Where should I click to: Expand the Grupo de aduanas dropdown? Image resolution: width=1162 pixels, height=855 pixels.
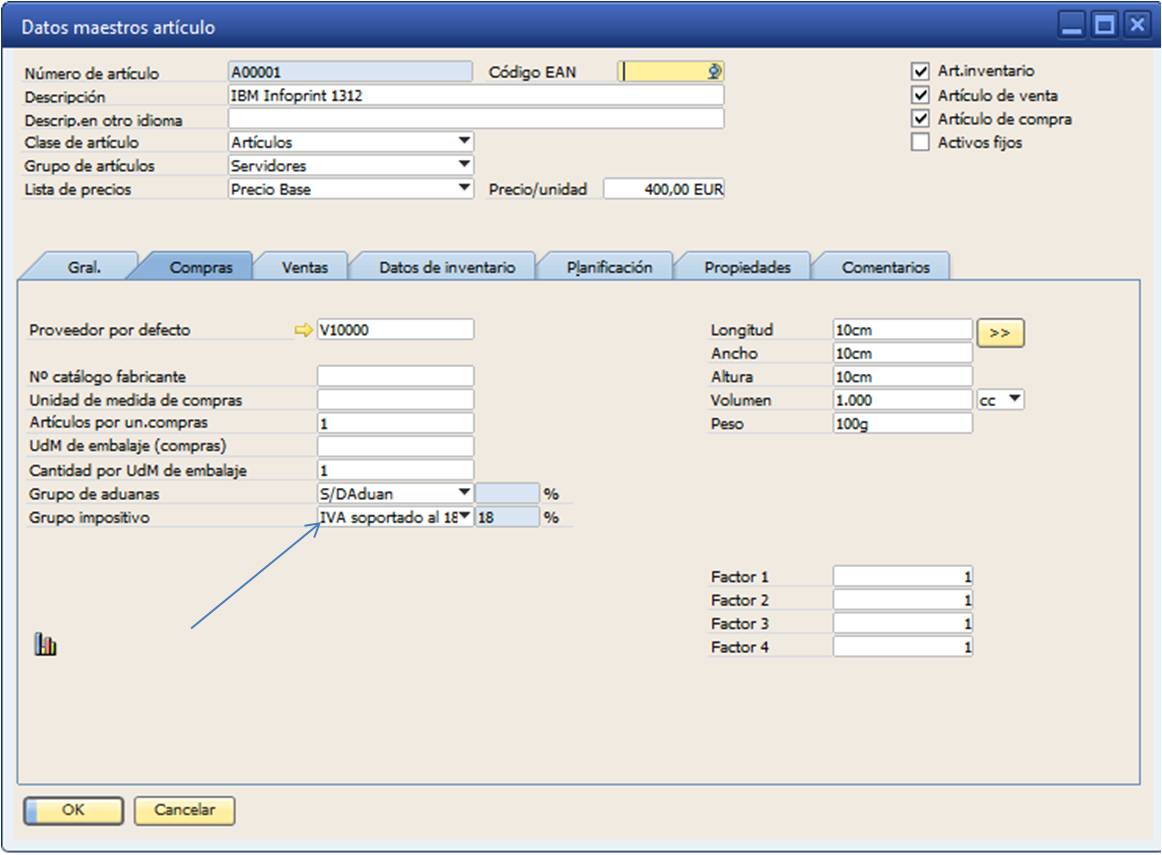pos(464,492)
